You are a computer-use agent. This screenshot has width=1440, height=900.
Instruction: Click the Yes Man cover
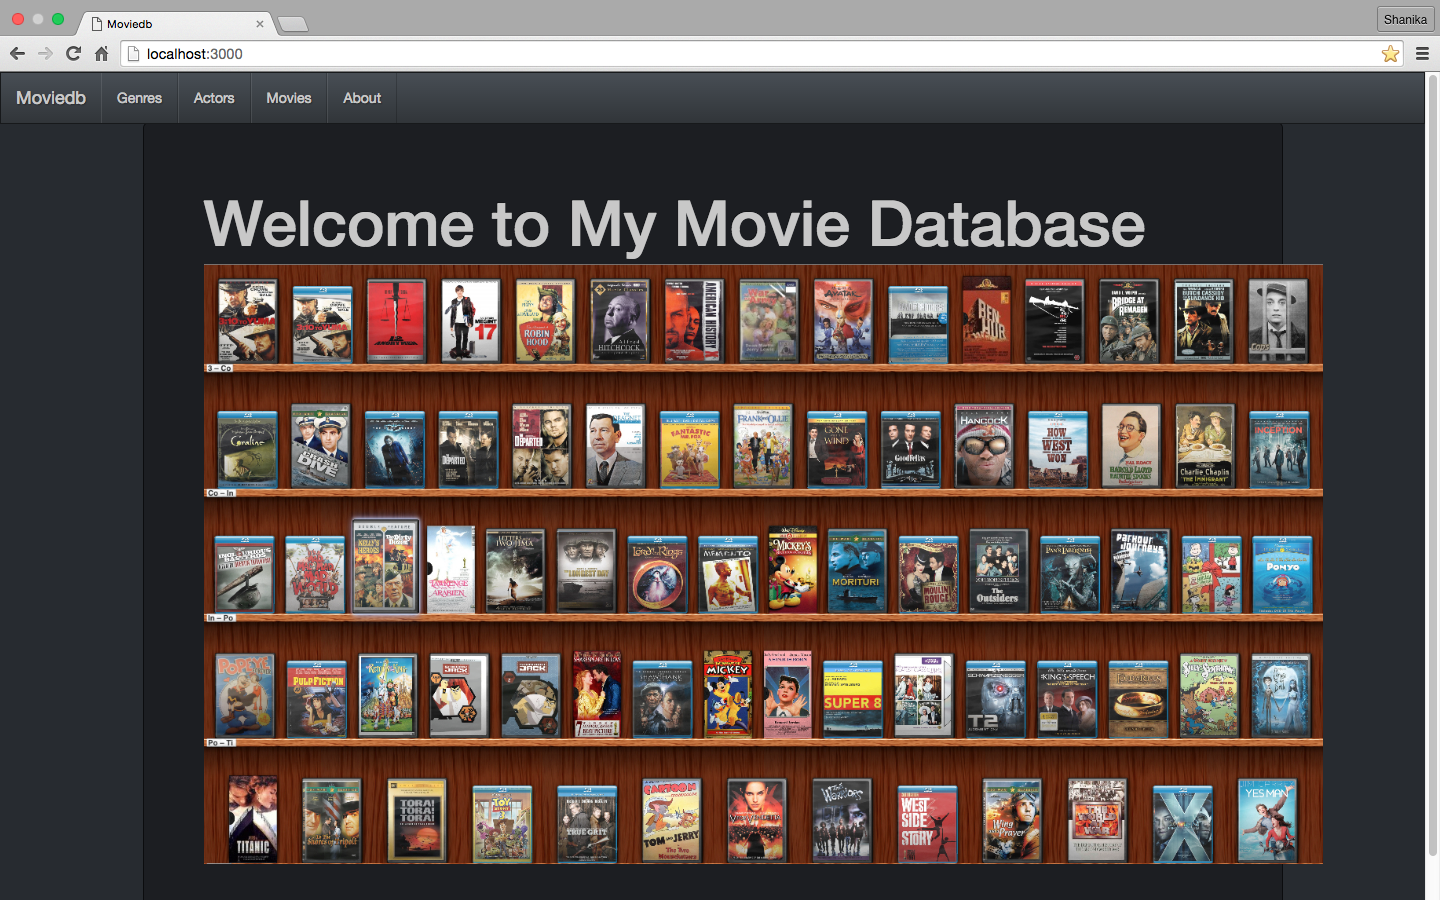coord(1267,820)
